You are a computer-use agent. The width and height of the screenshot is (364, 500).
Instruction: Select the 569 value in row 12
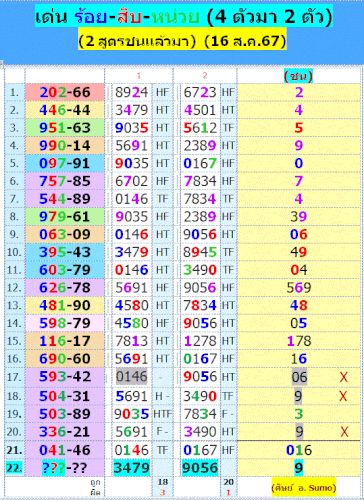299,288
